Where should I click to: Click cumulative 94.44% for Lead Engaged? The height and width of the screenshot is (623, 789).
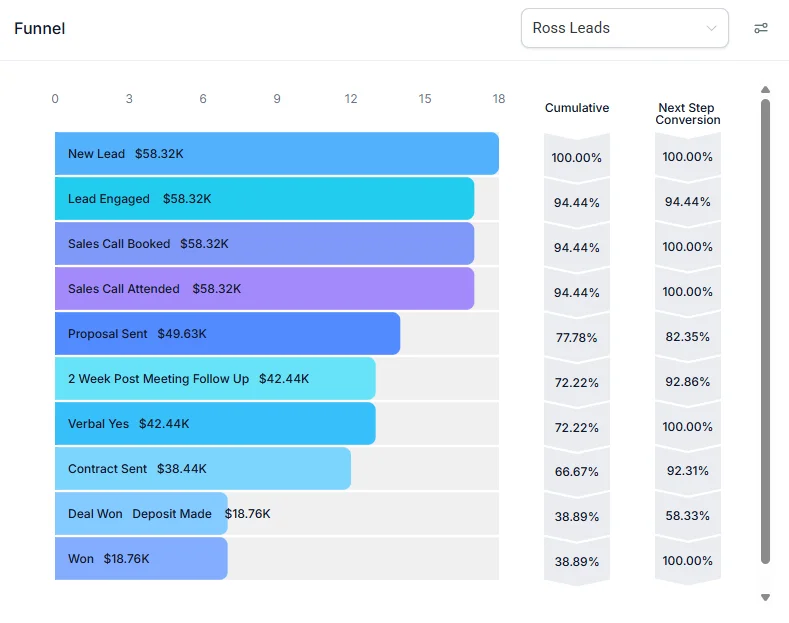coord(577,203)
